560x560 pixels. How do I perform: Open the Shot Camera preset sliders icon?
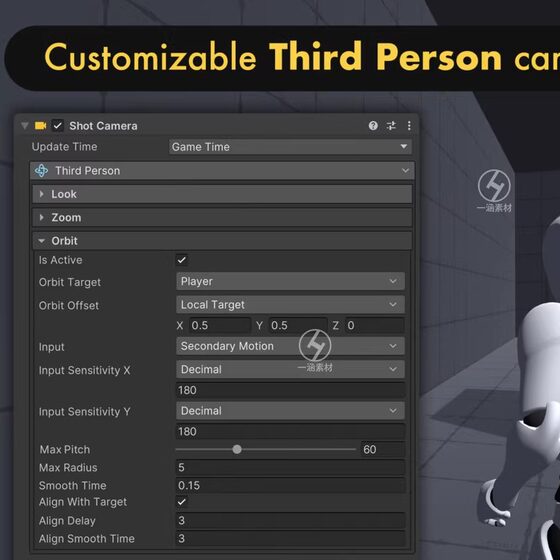coord(391,126)
